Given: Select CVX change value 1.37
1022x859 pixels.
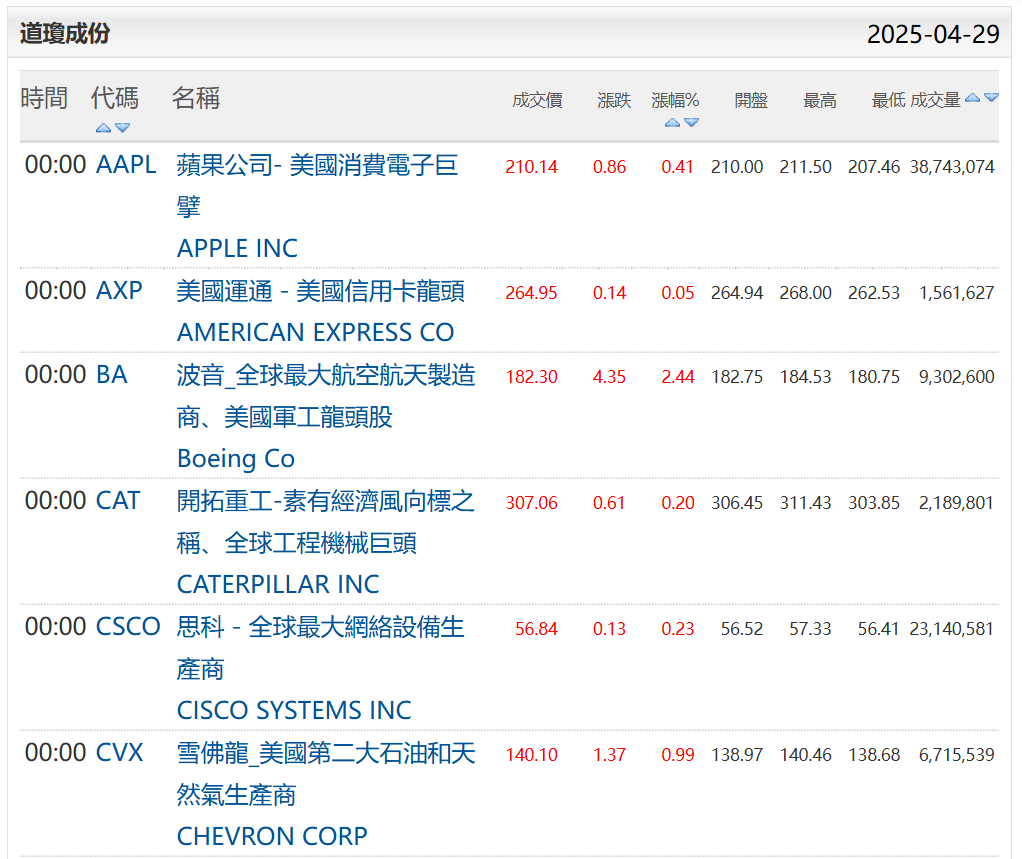Looking at the screenshot, I should pyautogui.click(x=609, y=755).
